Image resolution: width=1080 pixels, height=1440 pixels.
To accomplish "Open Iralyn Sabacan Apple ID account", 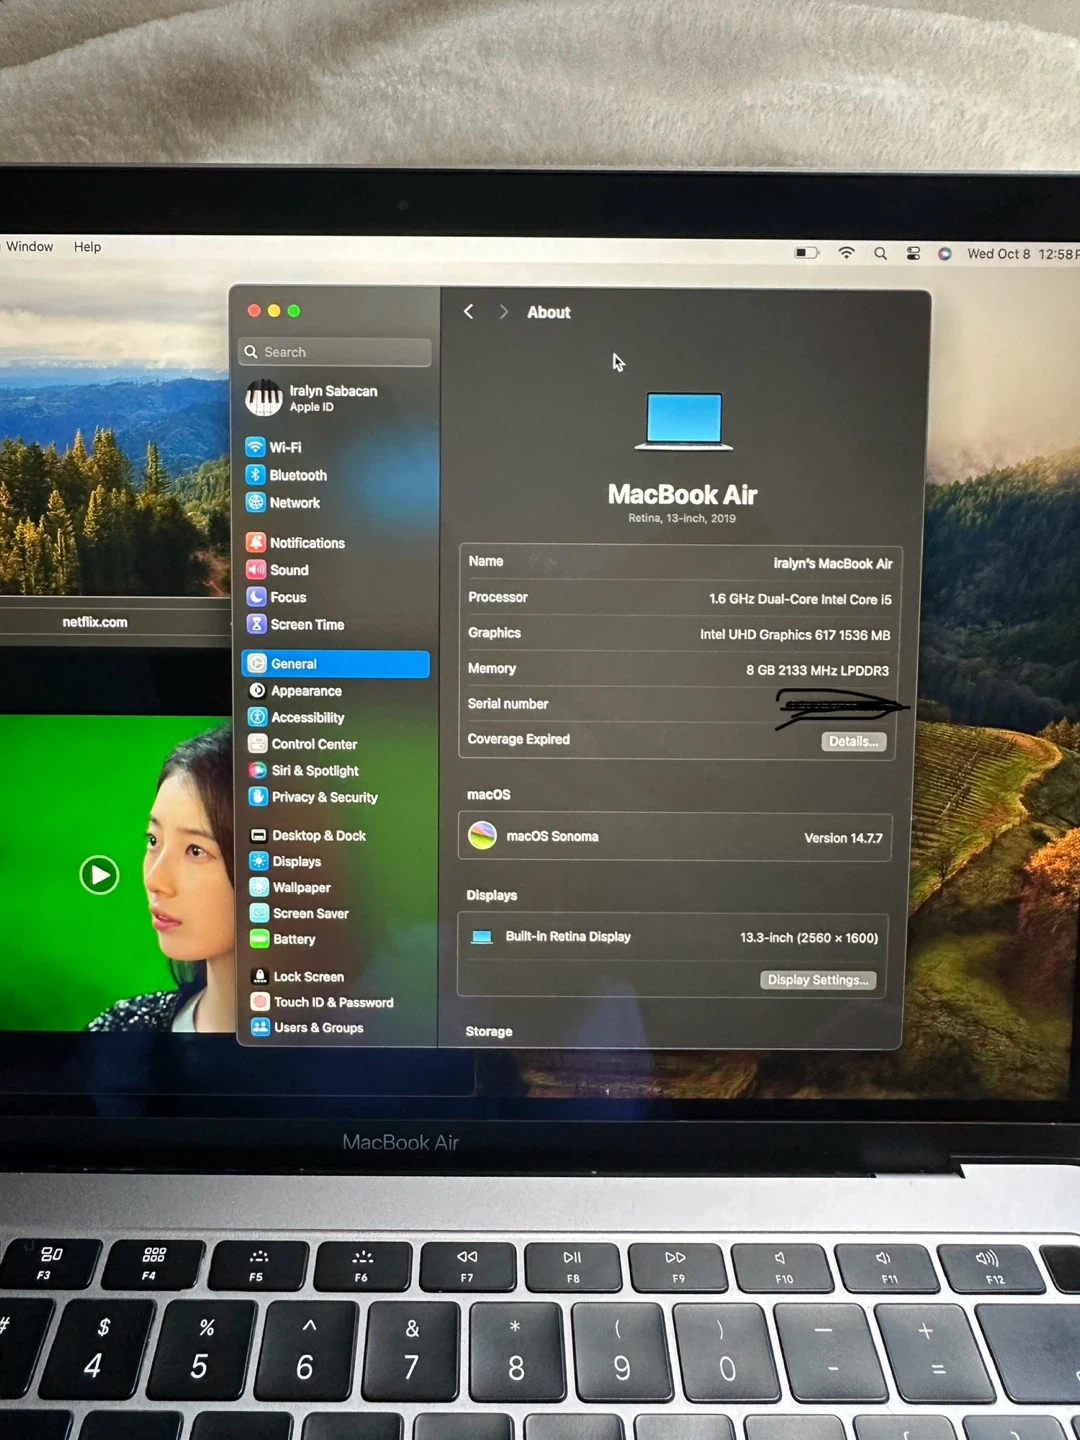I will tap(334, 398).
